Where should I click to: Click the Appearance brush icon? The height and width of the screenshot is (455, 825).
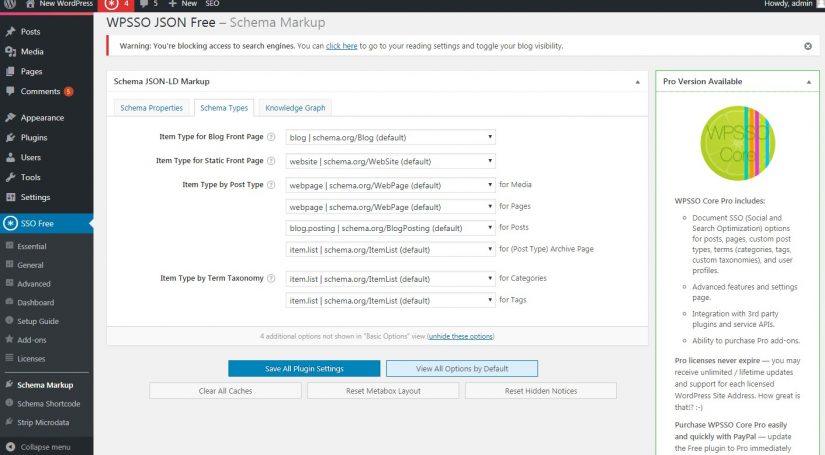tap(10, 117)
